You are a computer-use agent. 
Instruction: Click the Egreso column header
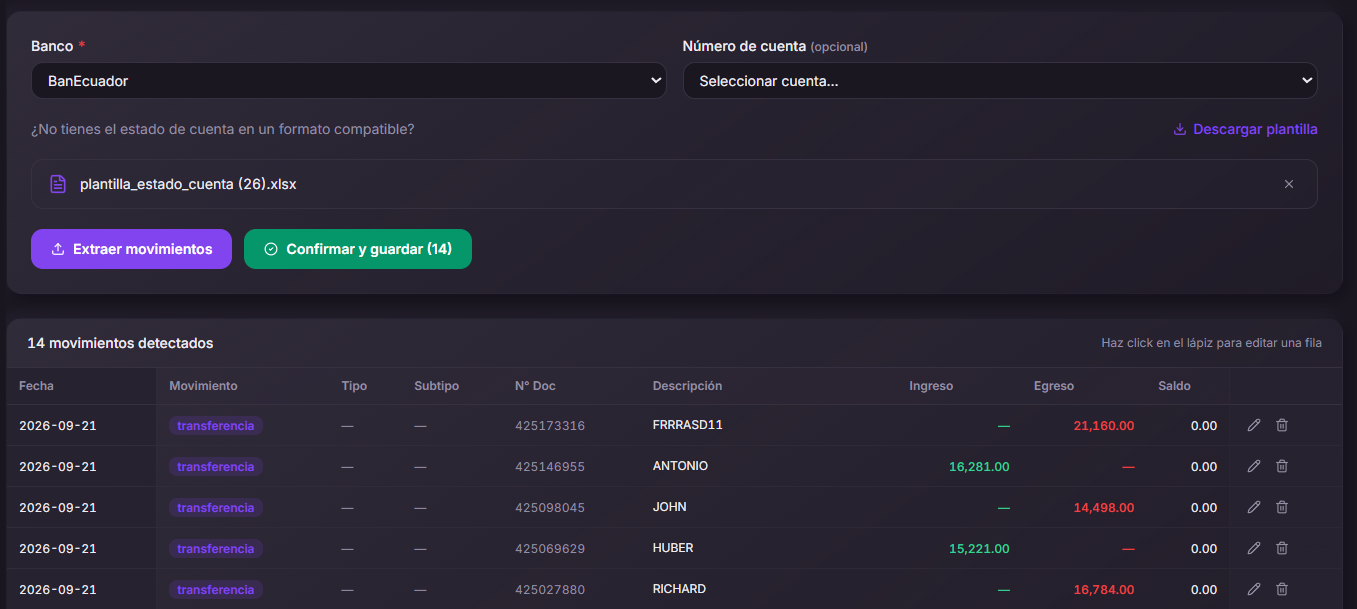point(1054,386)
